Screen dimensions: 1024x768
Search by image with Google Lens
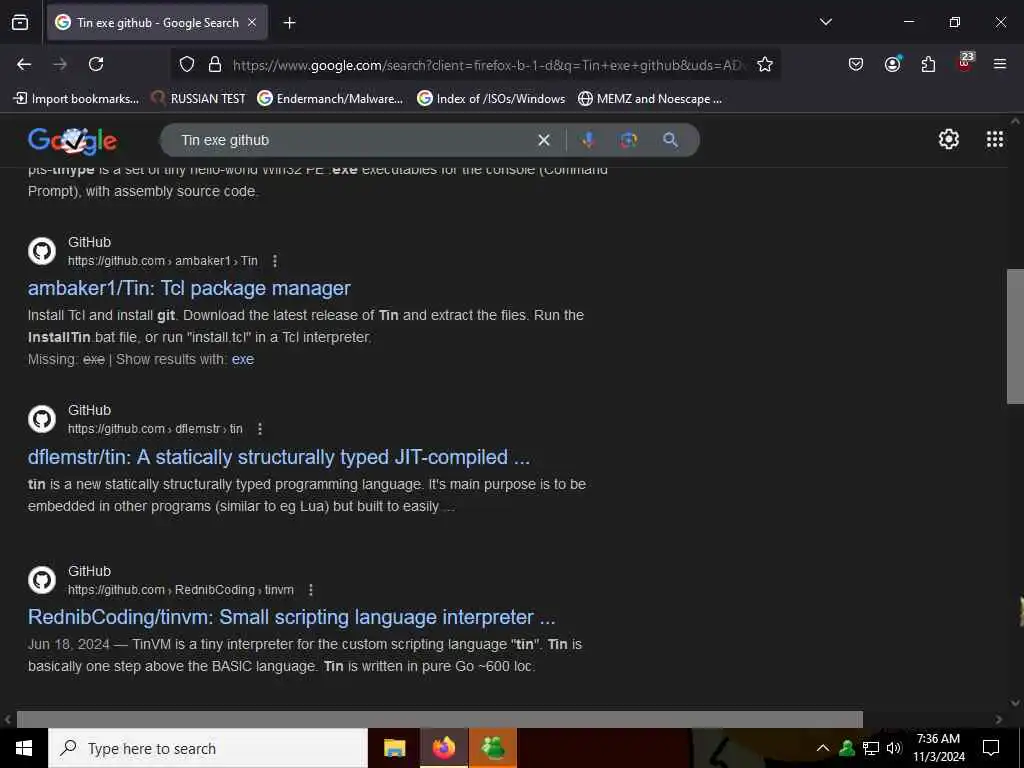[628, 140]
